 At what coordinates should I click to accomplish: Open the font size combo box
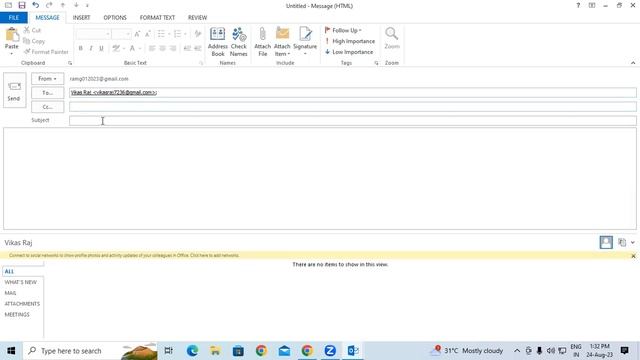pyautogui.click(x=121, y=34)
